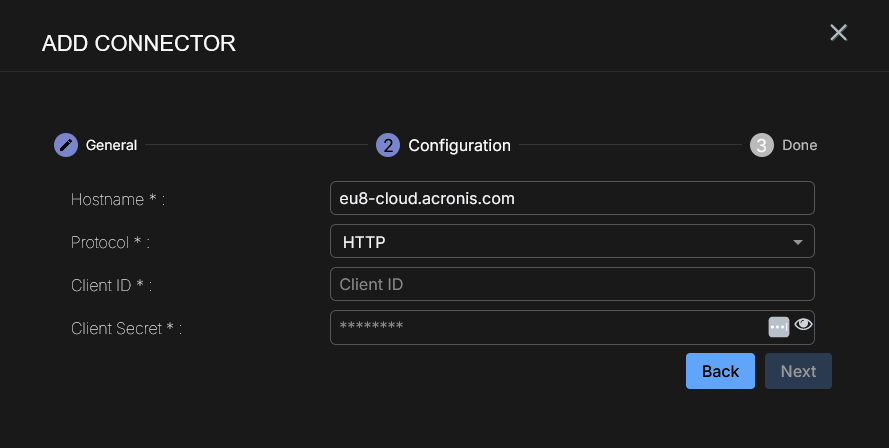Jump to the Done step label
This screenshot has height=448, width=889.
point(799,145)
